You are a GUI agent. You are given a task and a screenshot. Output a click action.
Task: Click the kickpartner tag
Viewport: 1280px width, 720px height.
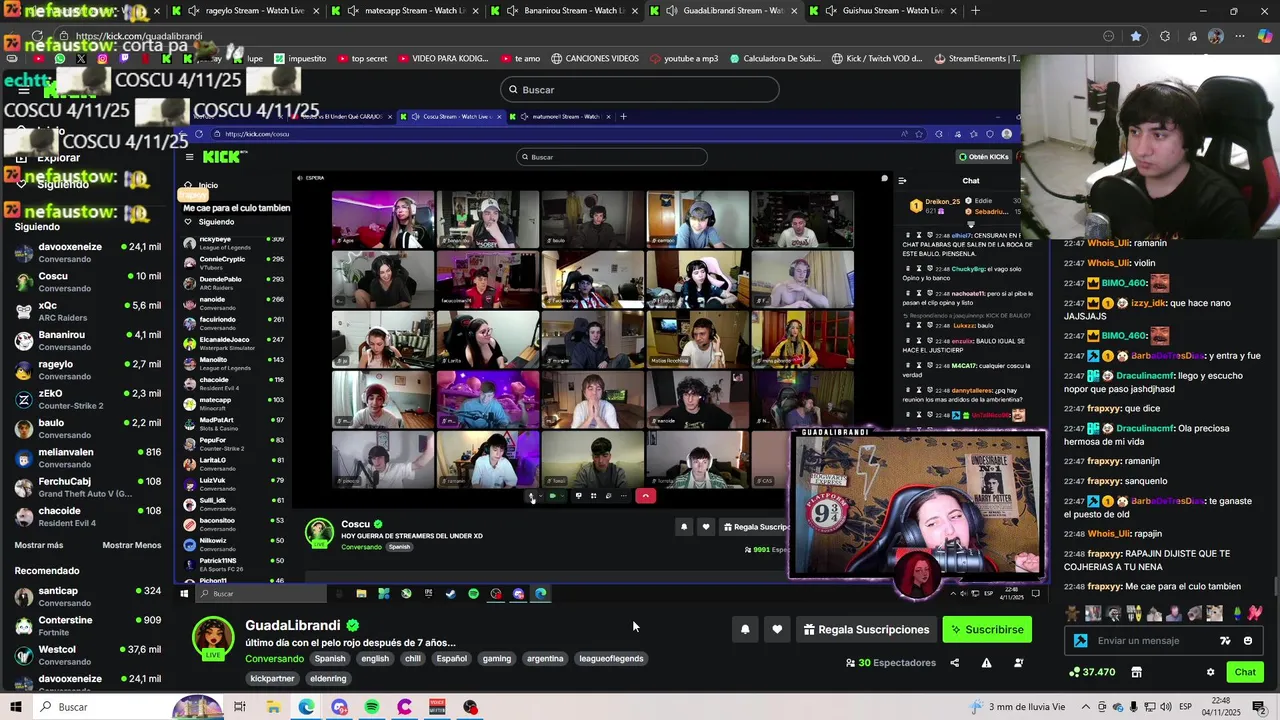[x=272, y=679]
